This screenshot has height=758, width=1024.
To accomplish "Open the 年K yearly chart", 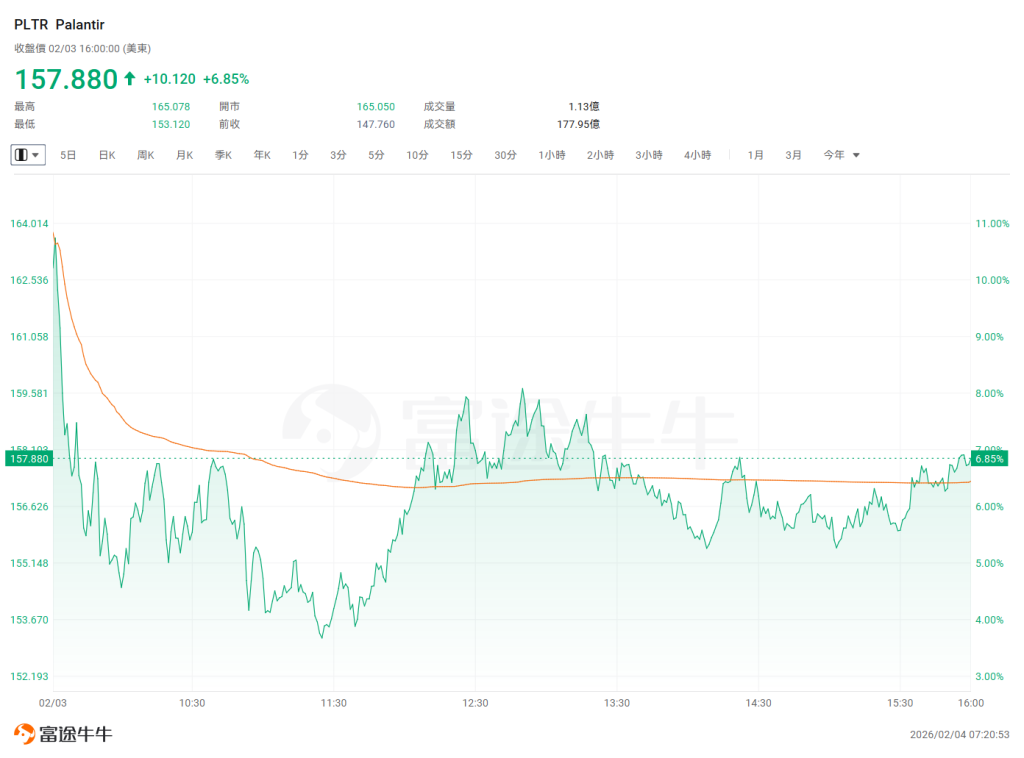I will (262, 155).
